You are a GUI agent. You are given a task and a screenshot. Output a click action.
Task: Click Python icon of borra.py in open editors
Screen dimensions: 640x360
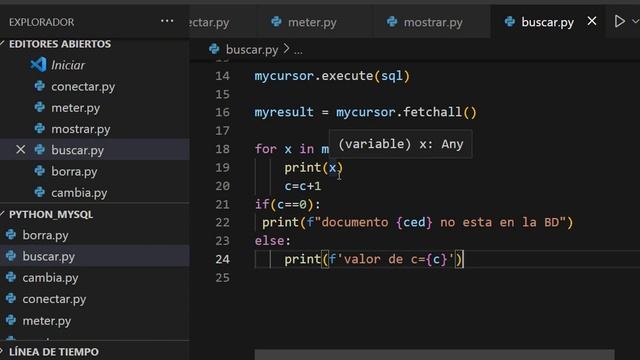pos(40,171)
